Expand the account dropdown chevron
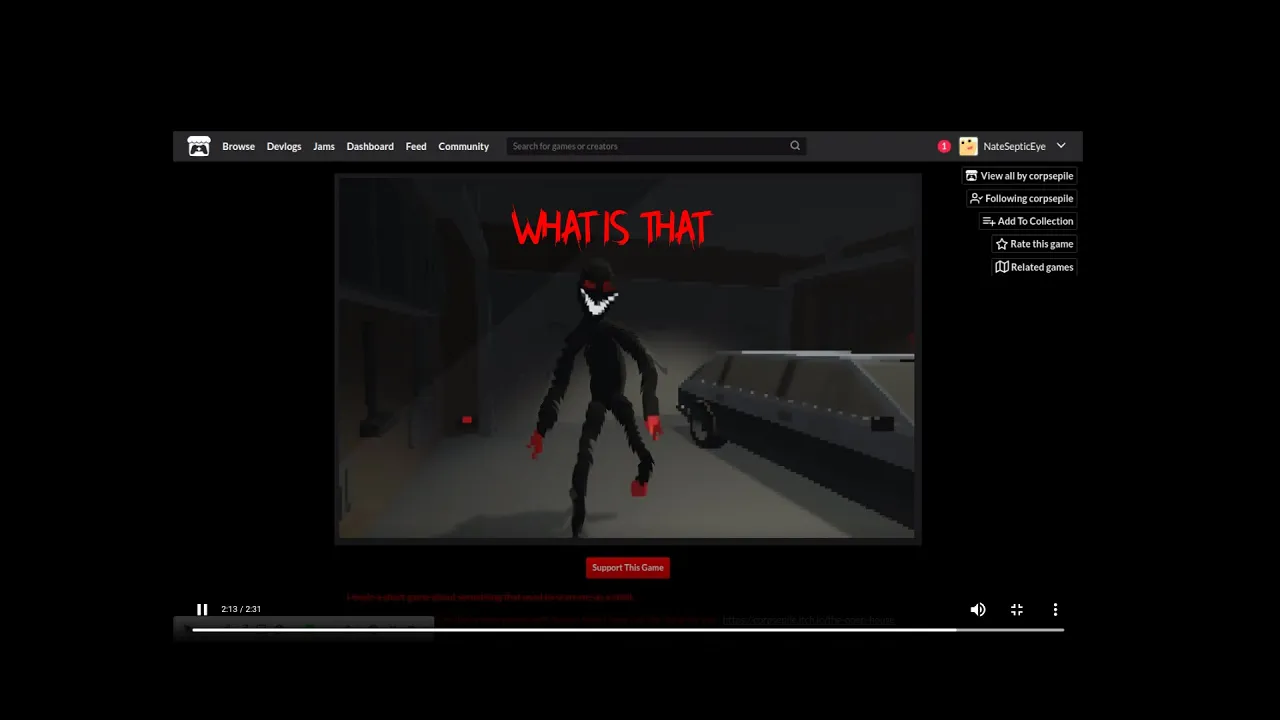 (x=1061, y=146)
